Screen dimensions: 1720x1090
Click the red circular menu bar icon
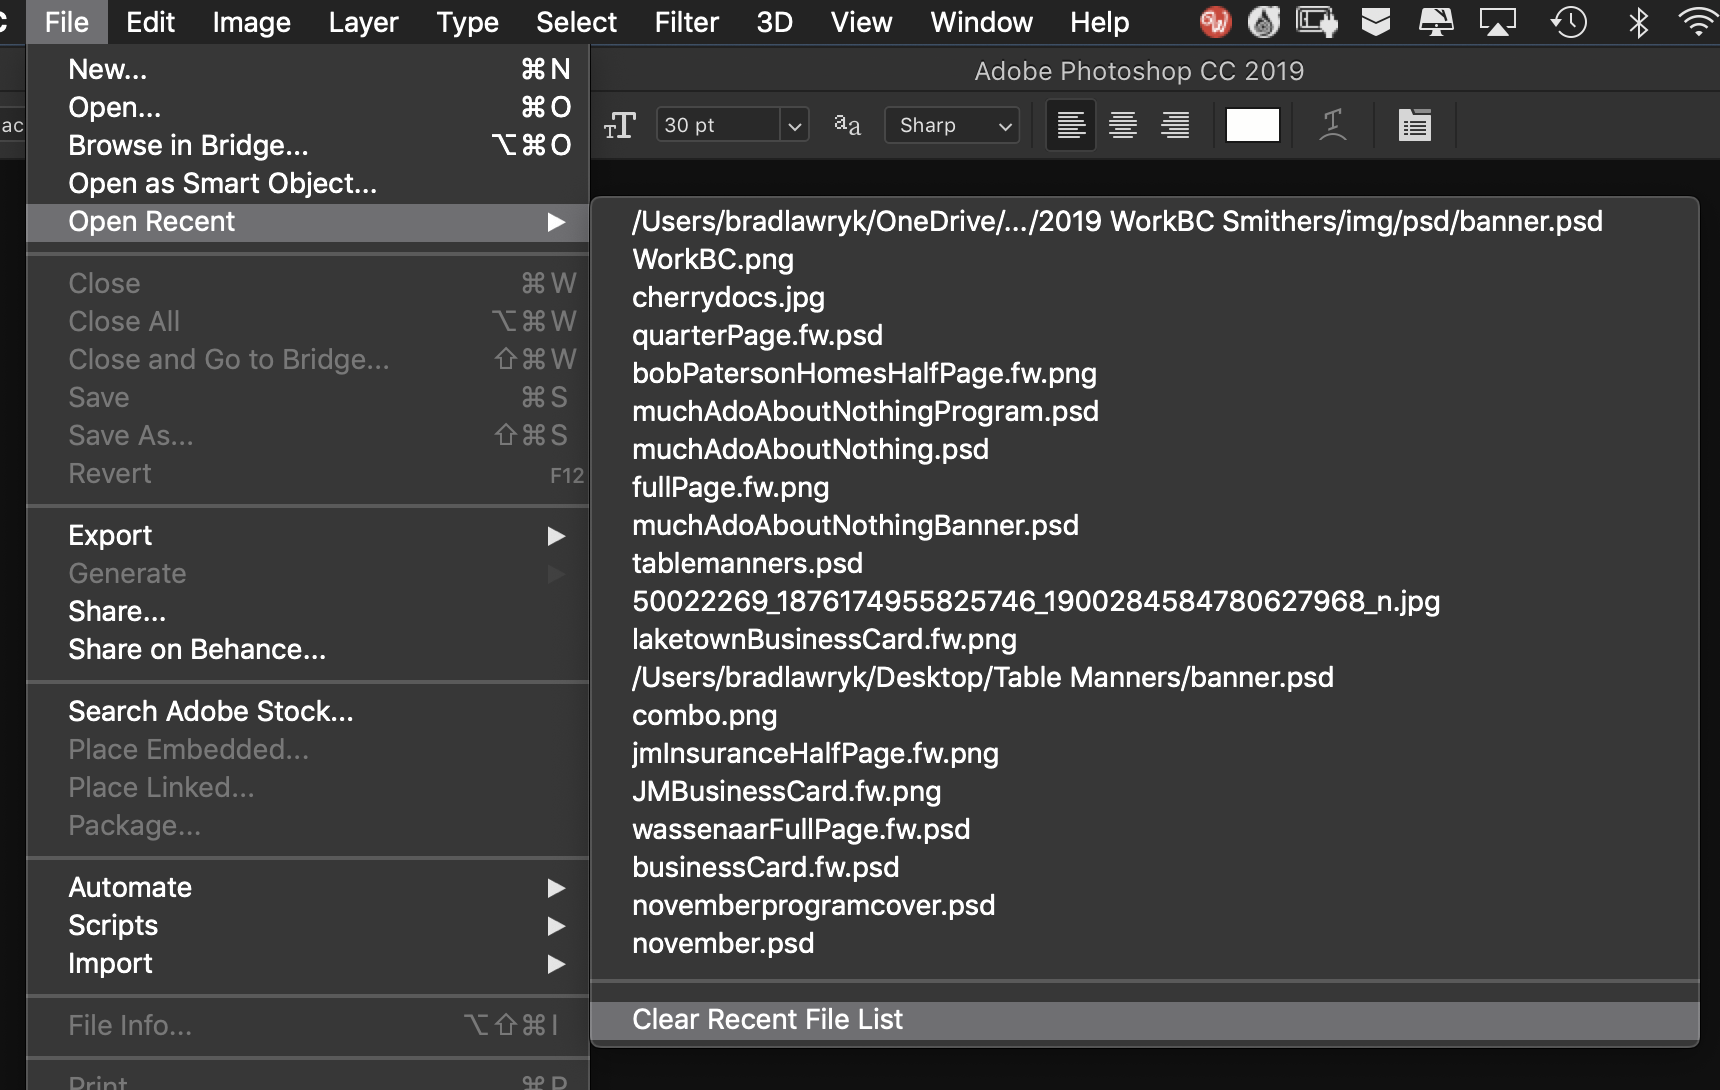tap(1214, 22)
